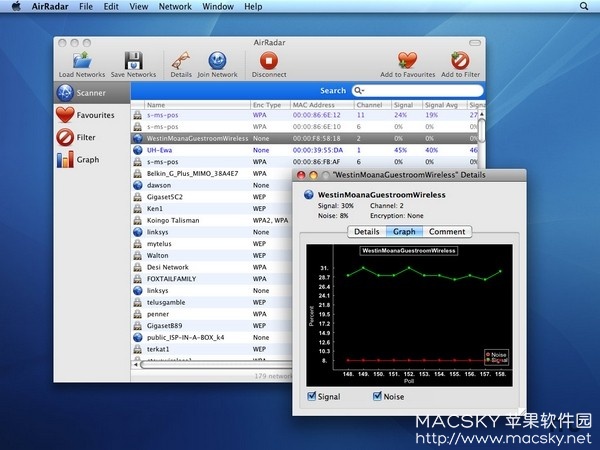Screen dimensions: 600x450
Task: Select the penner network row
Action: click(x=211, y=314)
